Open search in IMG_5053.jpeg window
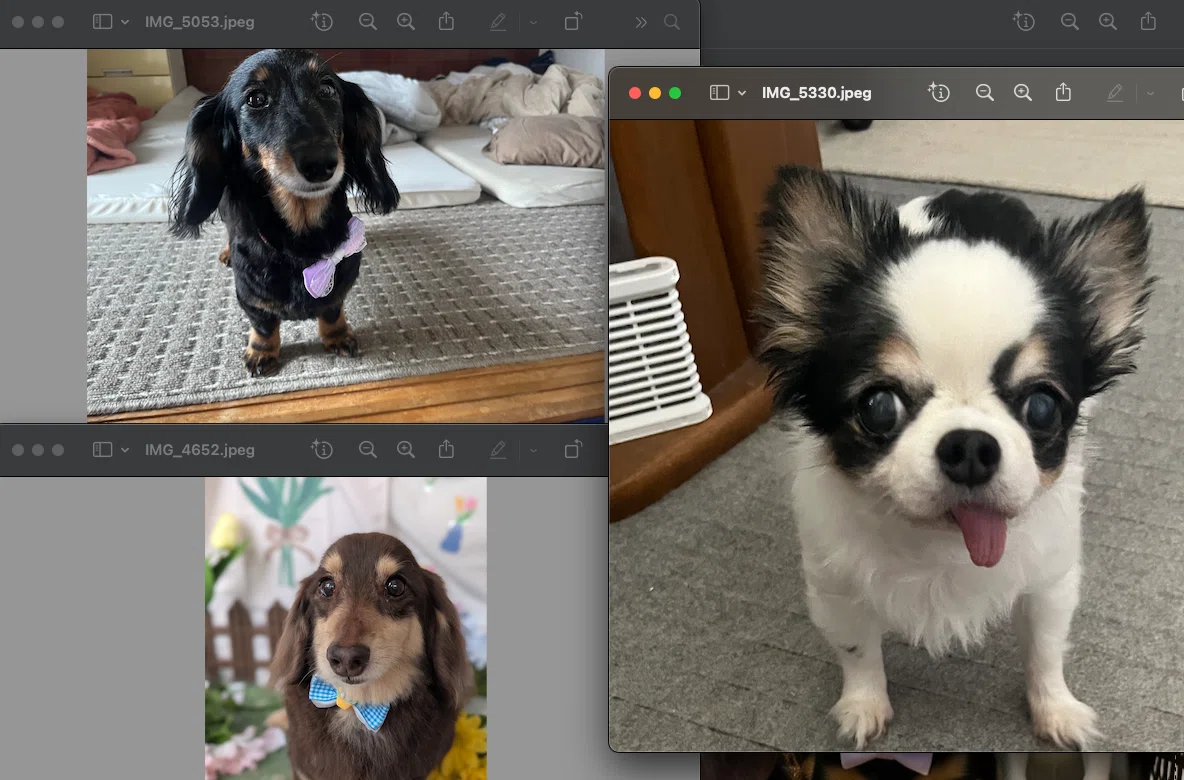The height and width of the screenshot is (780, 1184). 672,22
